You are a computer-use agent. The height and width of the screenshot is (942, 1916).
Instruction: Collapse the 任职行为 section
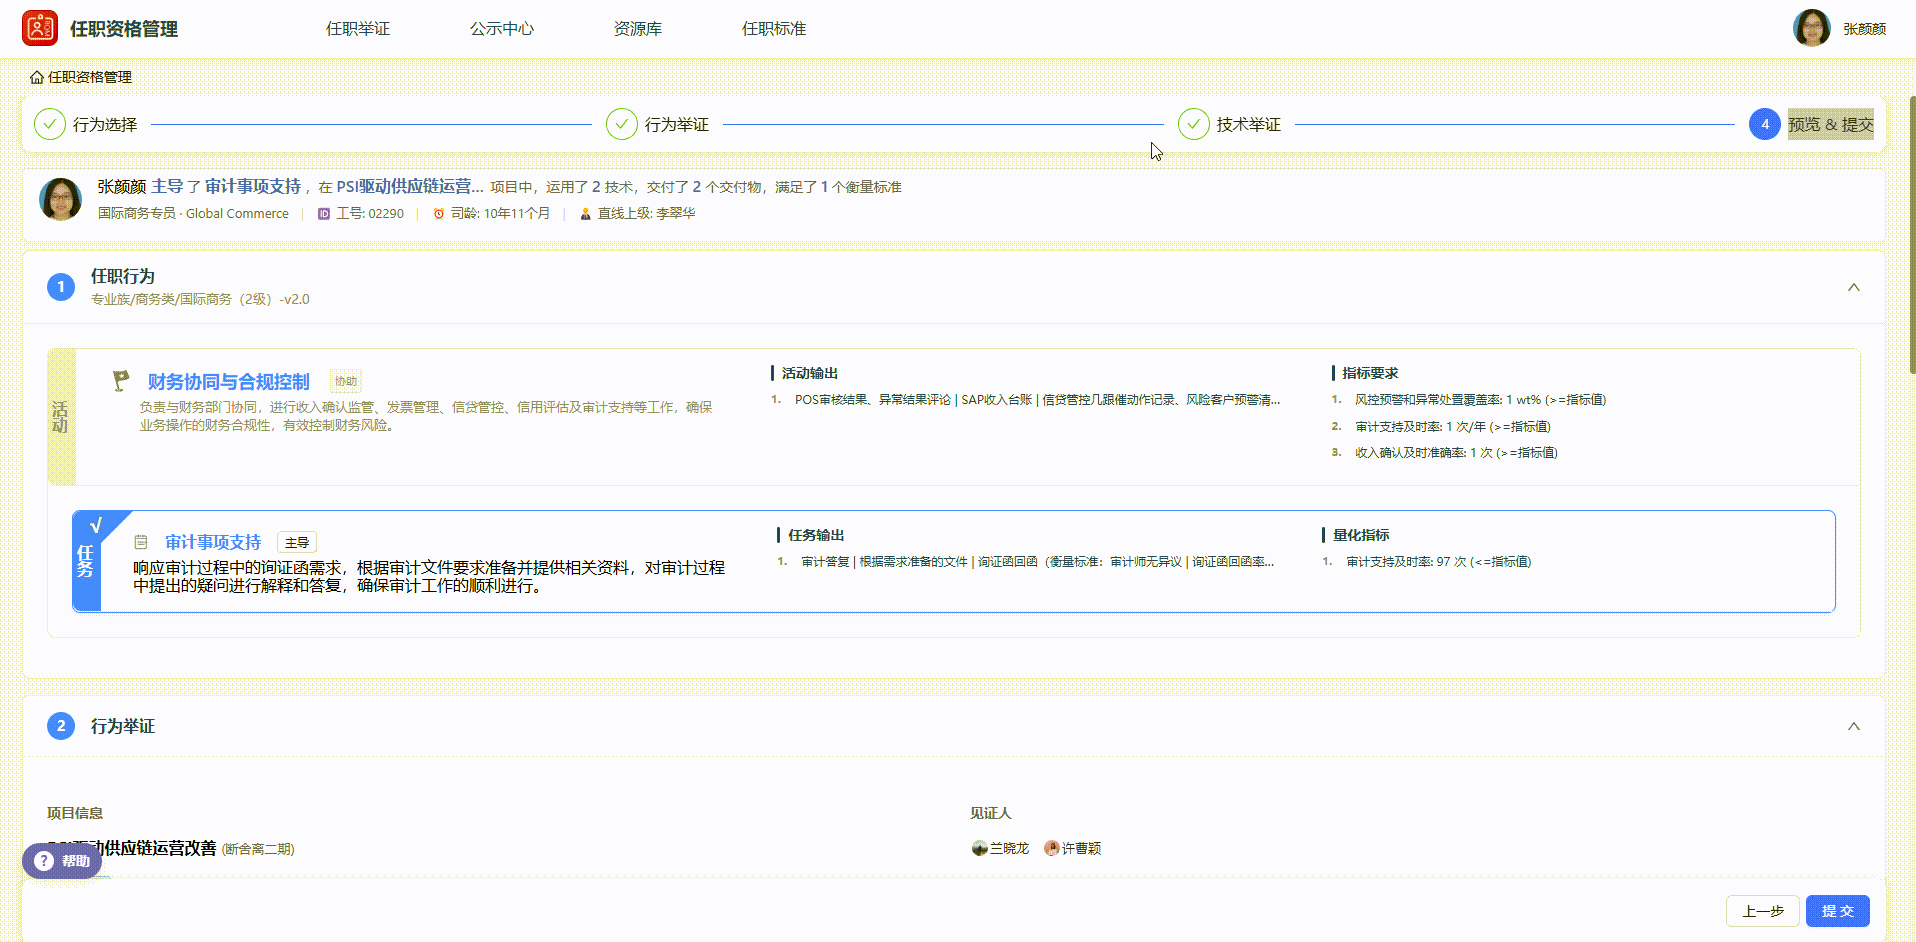pos(1853,287)
